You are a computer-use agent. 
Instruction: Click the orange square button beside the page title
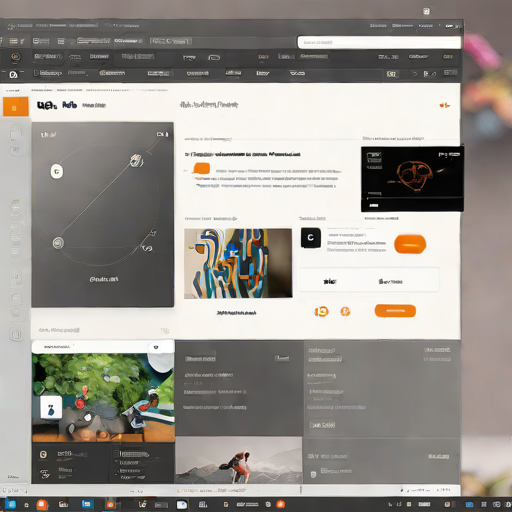[x=16, y=107]
